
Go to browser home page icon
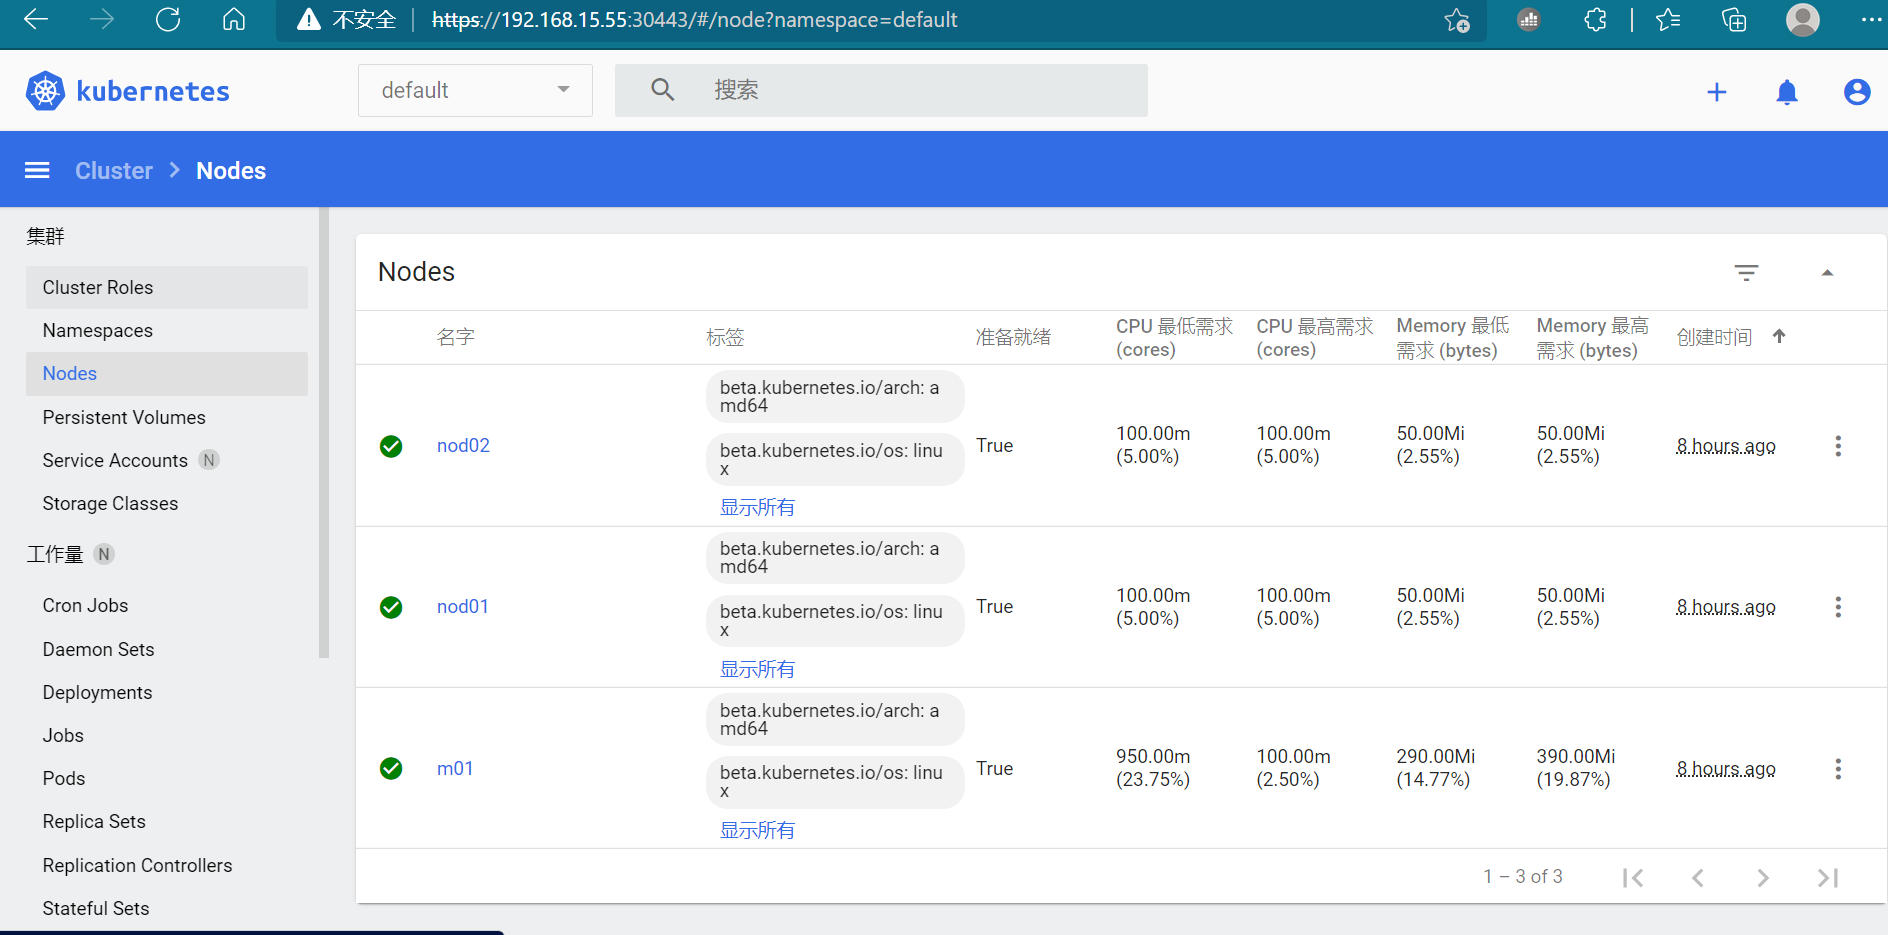pyautogui.click(x=234, y=20)
